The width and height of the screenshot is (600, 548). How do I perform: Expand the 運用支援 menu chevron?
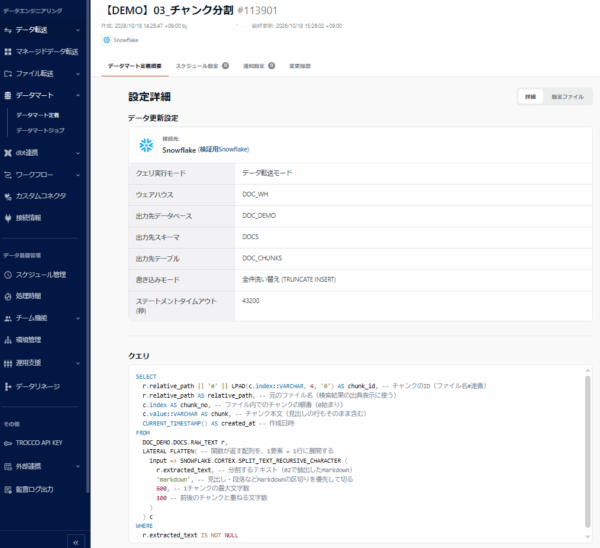pos(78,363)
